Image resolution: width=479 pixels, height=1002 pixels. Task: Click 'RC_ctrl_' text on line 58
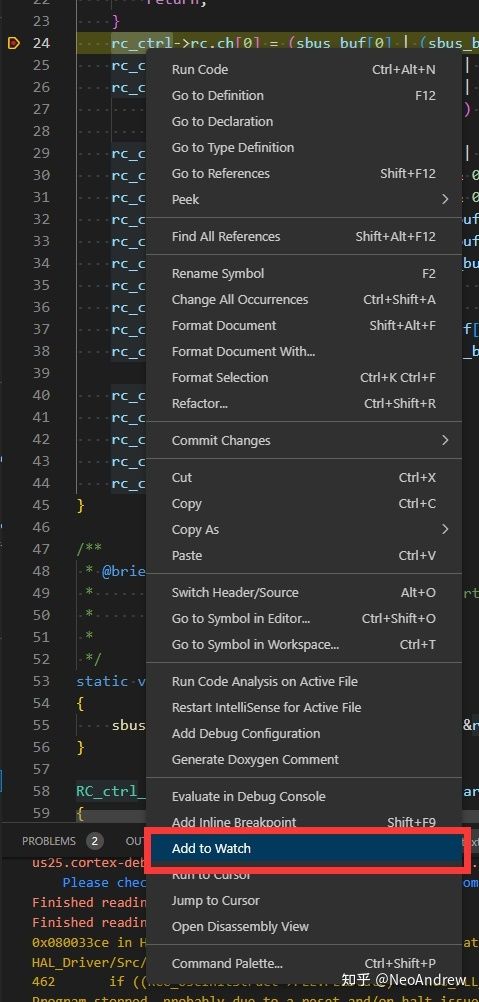[x=110, y=791]
